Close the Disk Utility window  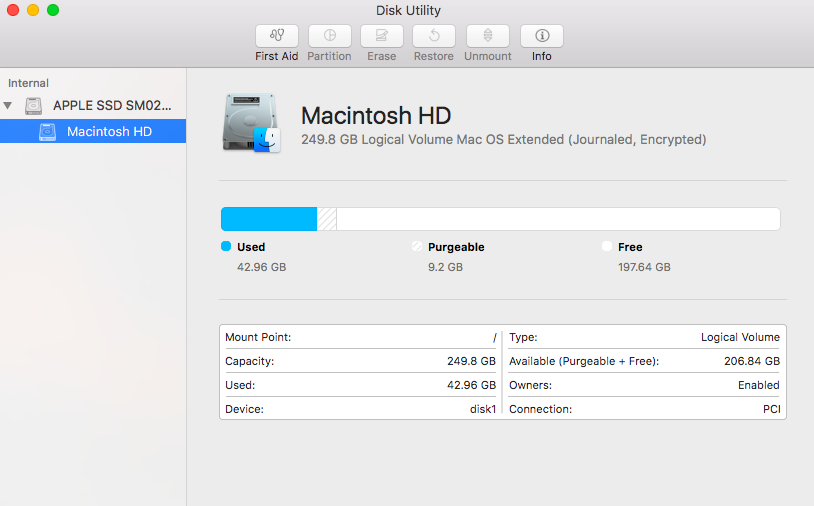coord(13,10)
